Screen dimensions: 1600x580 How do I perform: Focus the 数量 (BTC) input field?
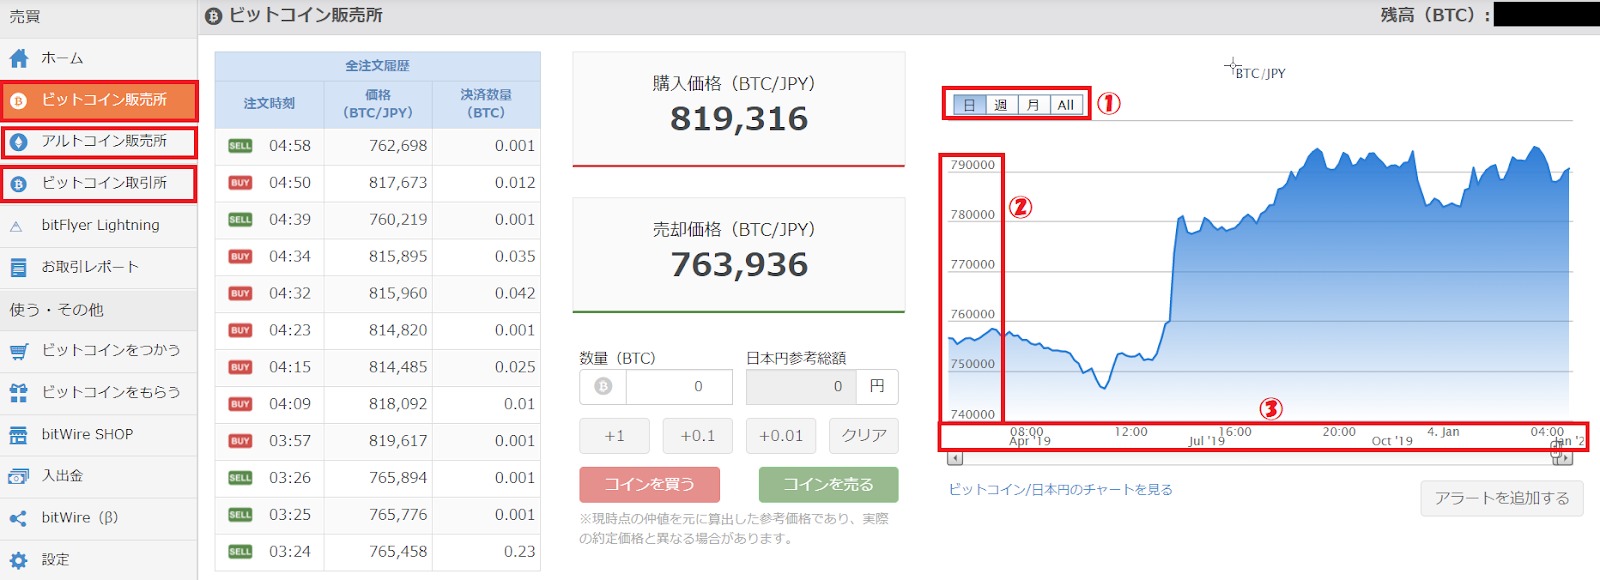[x=679, y=387]
